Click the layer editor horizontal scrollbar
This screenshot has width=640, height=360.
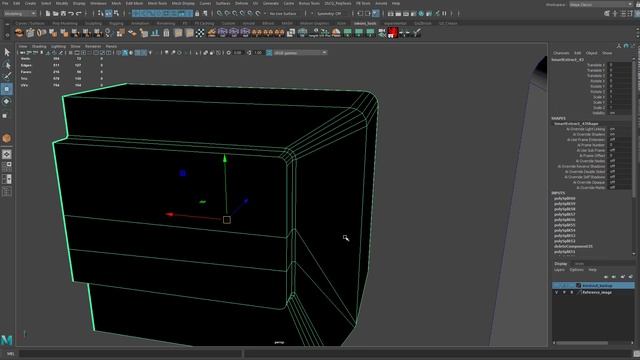coord(582,343)
